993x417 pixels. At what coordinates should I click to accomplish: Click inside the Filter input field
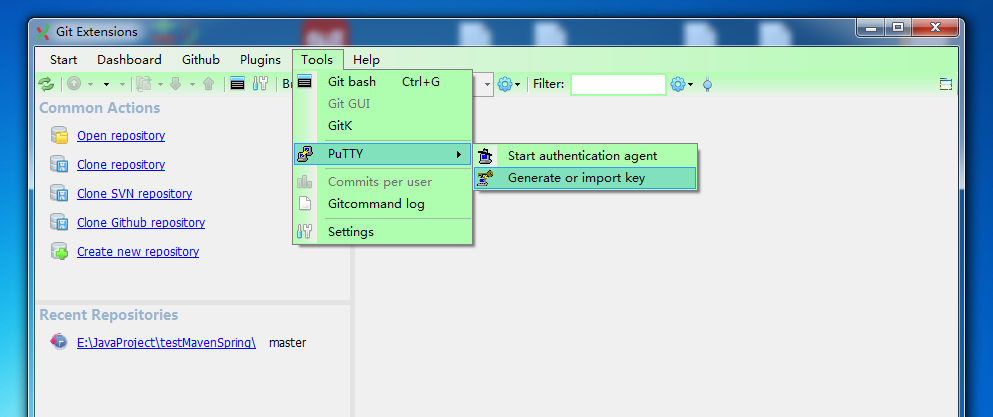[x=618, y=84]
